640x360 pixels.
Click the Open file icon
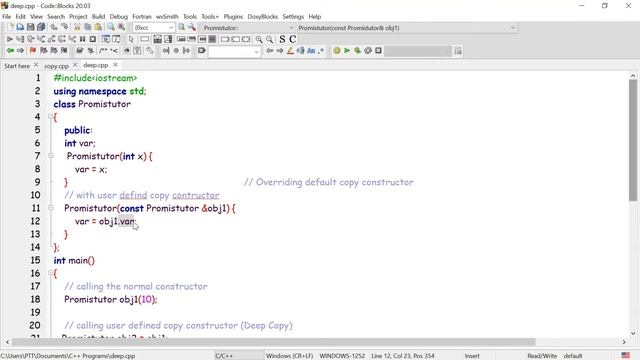coord(20,27)
